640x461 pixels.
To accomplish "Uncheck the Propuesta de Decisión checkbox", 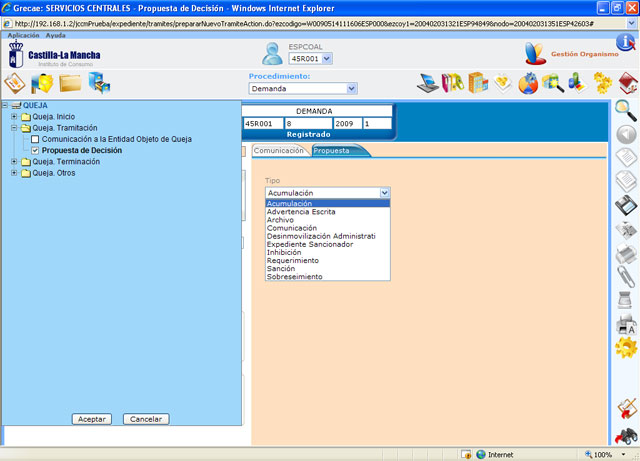I will [x=35, y=150].
